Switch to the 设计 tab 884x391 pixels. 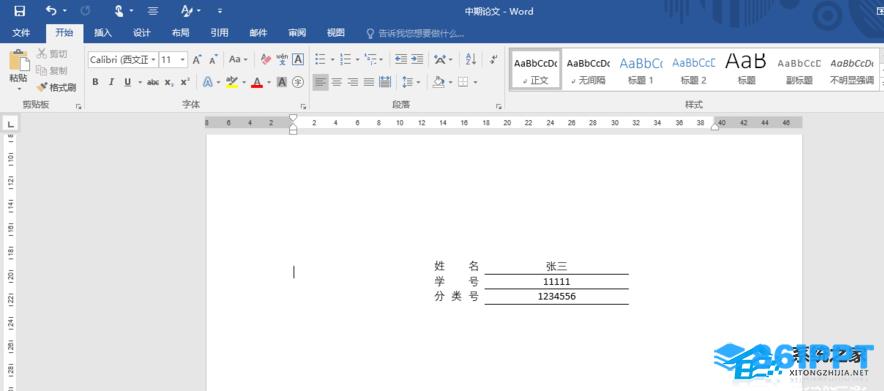coord(142,33)
